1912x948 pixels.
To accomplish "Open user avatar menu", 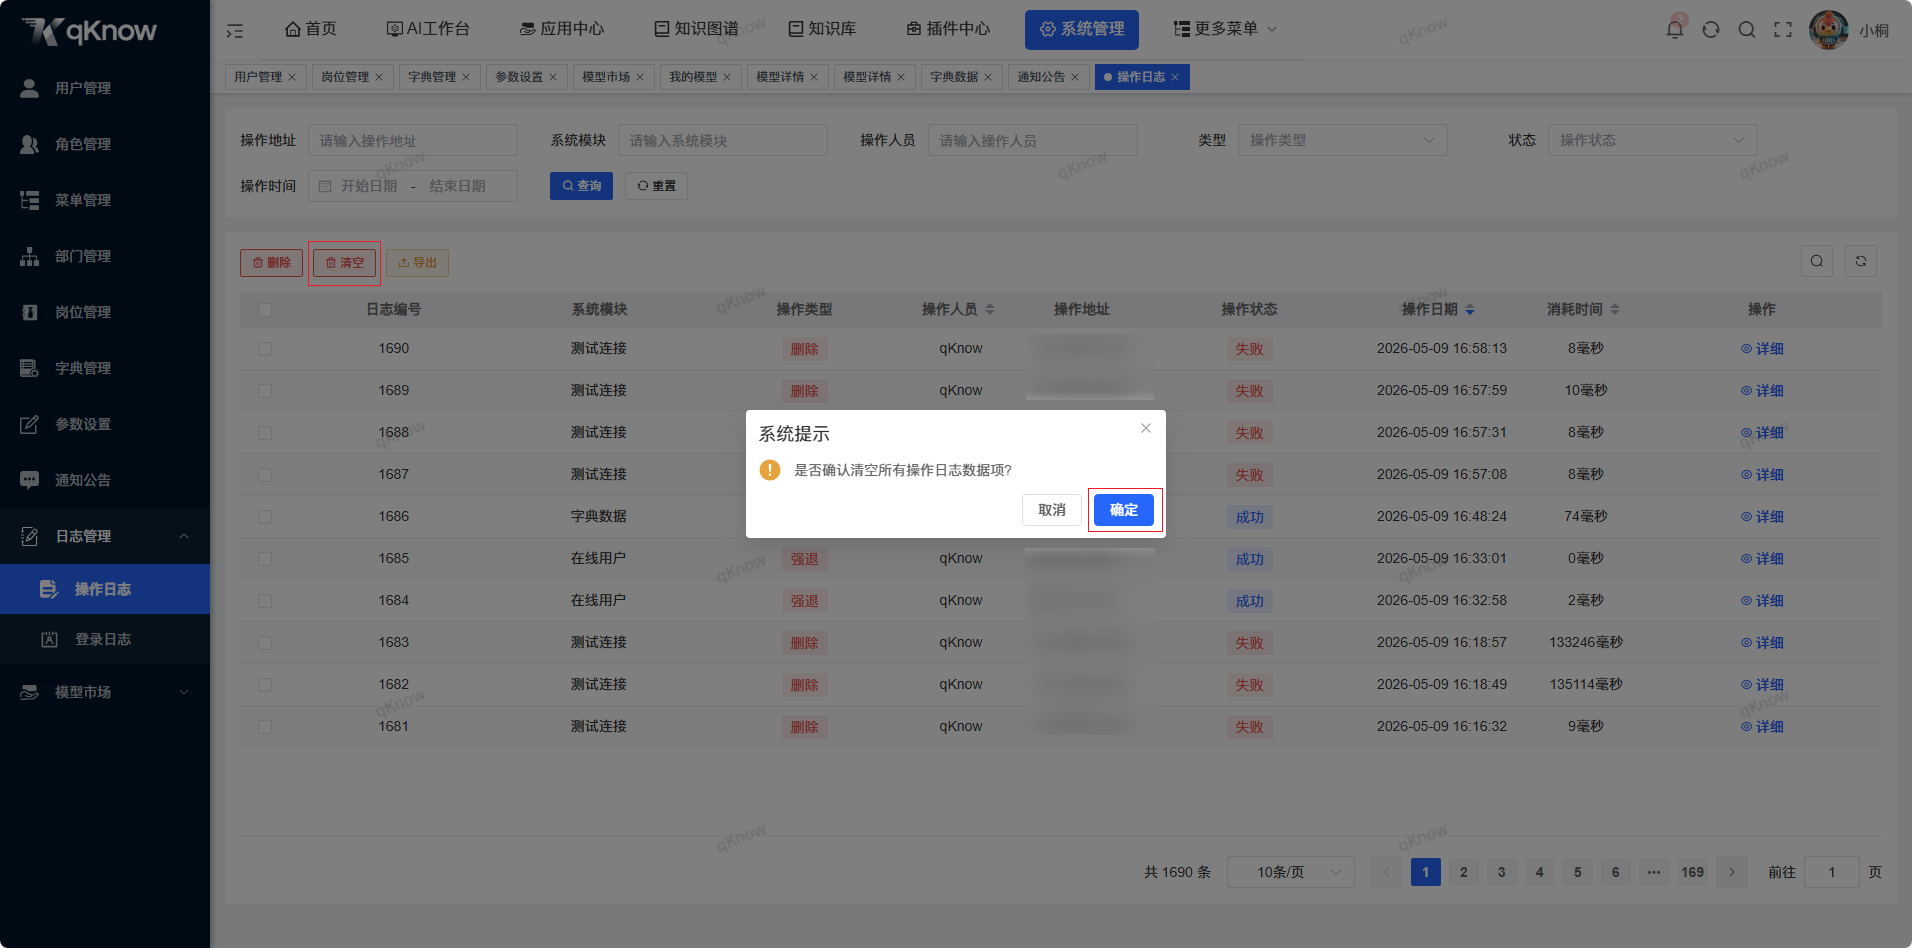I will [x=1829, y=29].
